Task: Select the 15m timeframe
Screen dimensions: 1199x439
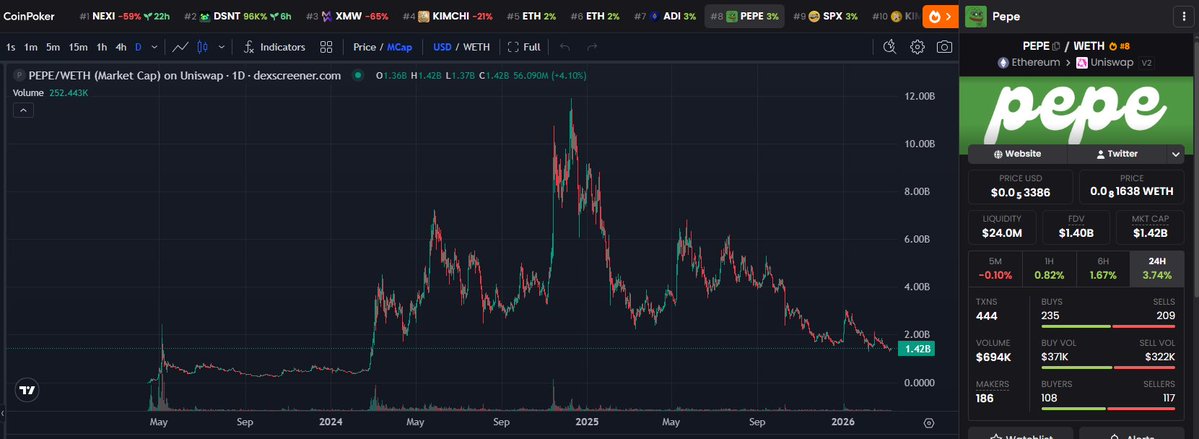Action: click(x=78, y=47)
